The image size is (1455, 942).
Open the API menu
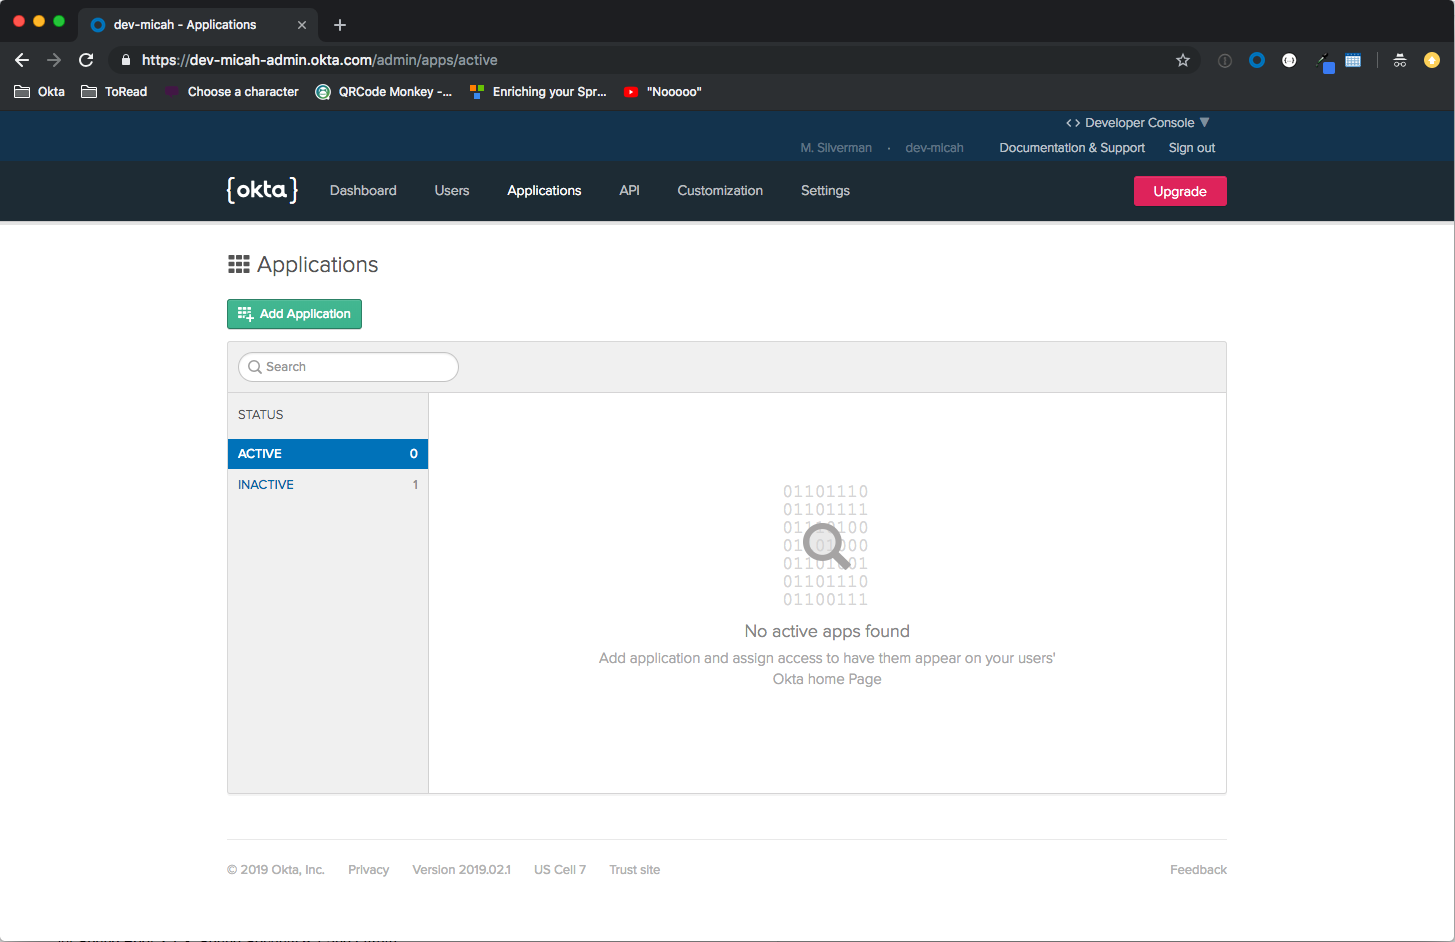tap(629, 190)
